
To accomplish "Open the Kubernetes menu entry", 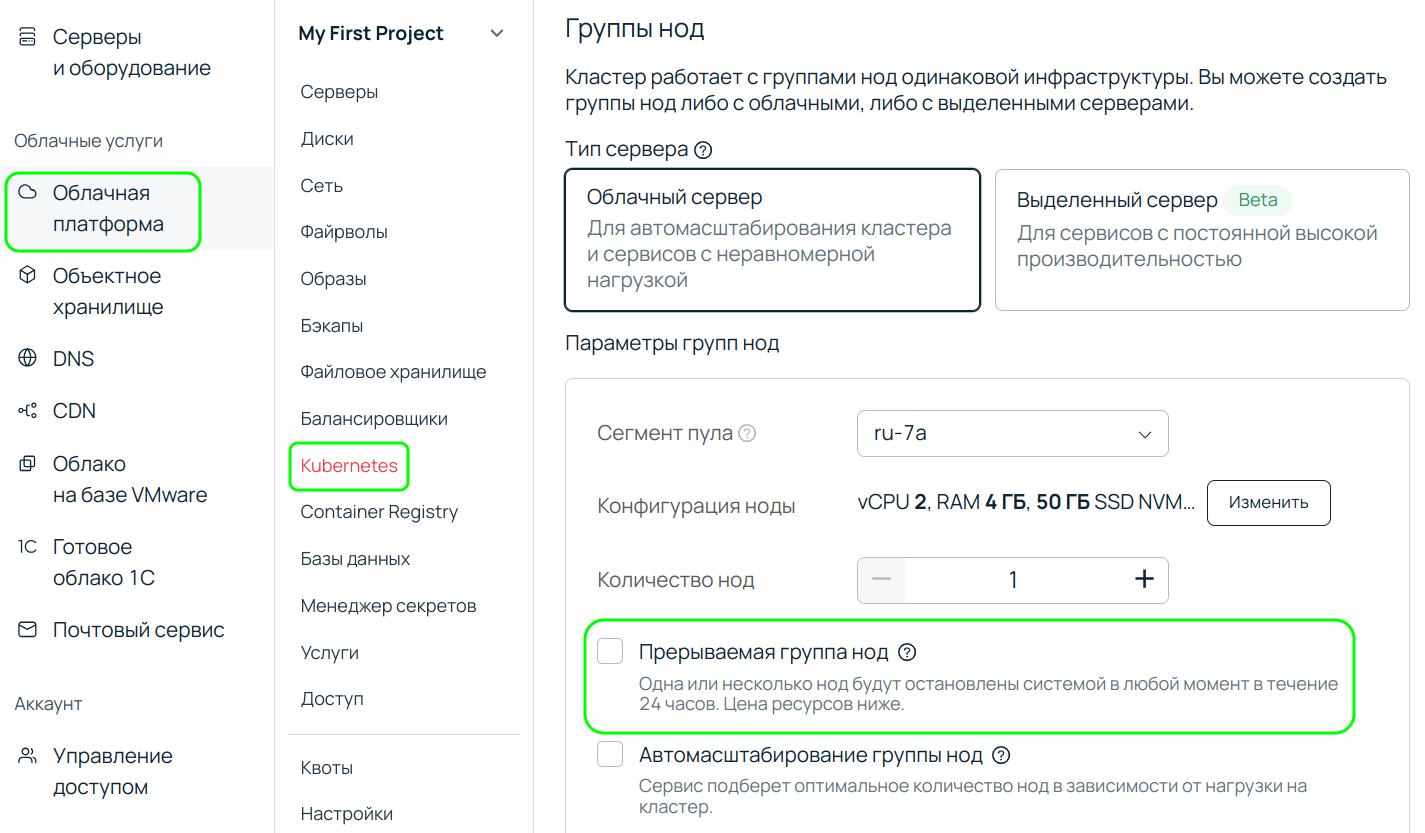I will [x=348, y=465].
